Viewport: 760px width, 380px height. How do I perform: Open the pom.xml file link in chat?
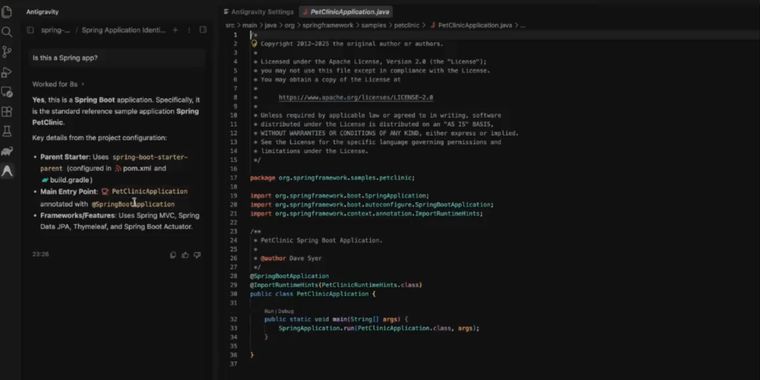click(133, 169)
